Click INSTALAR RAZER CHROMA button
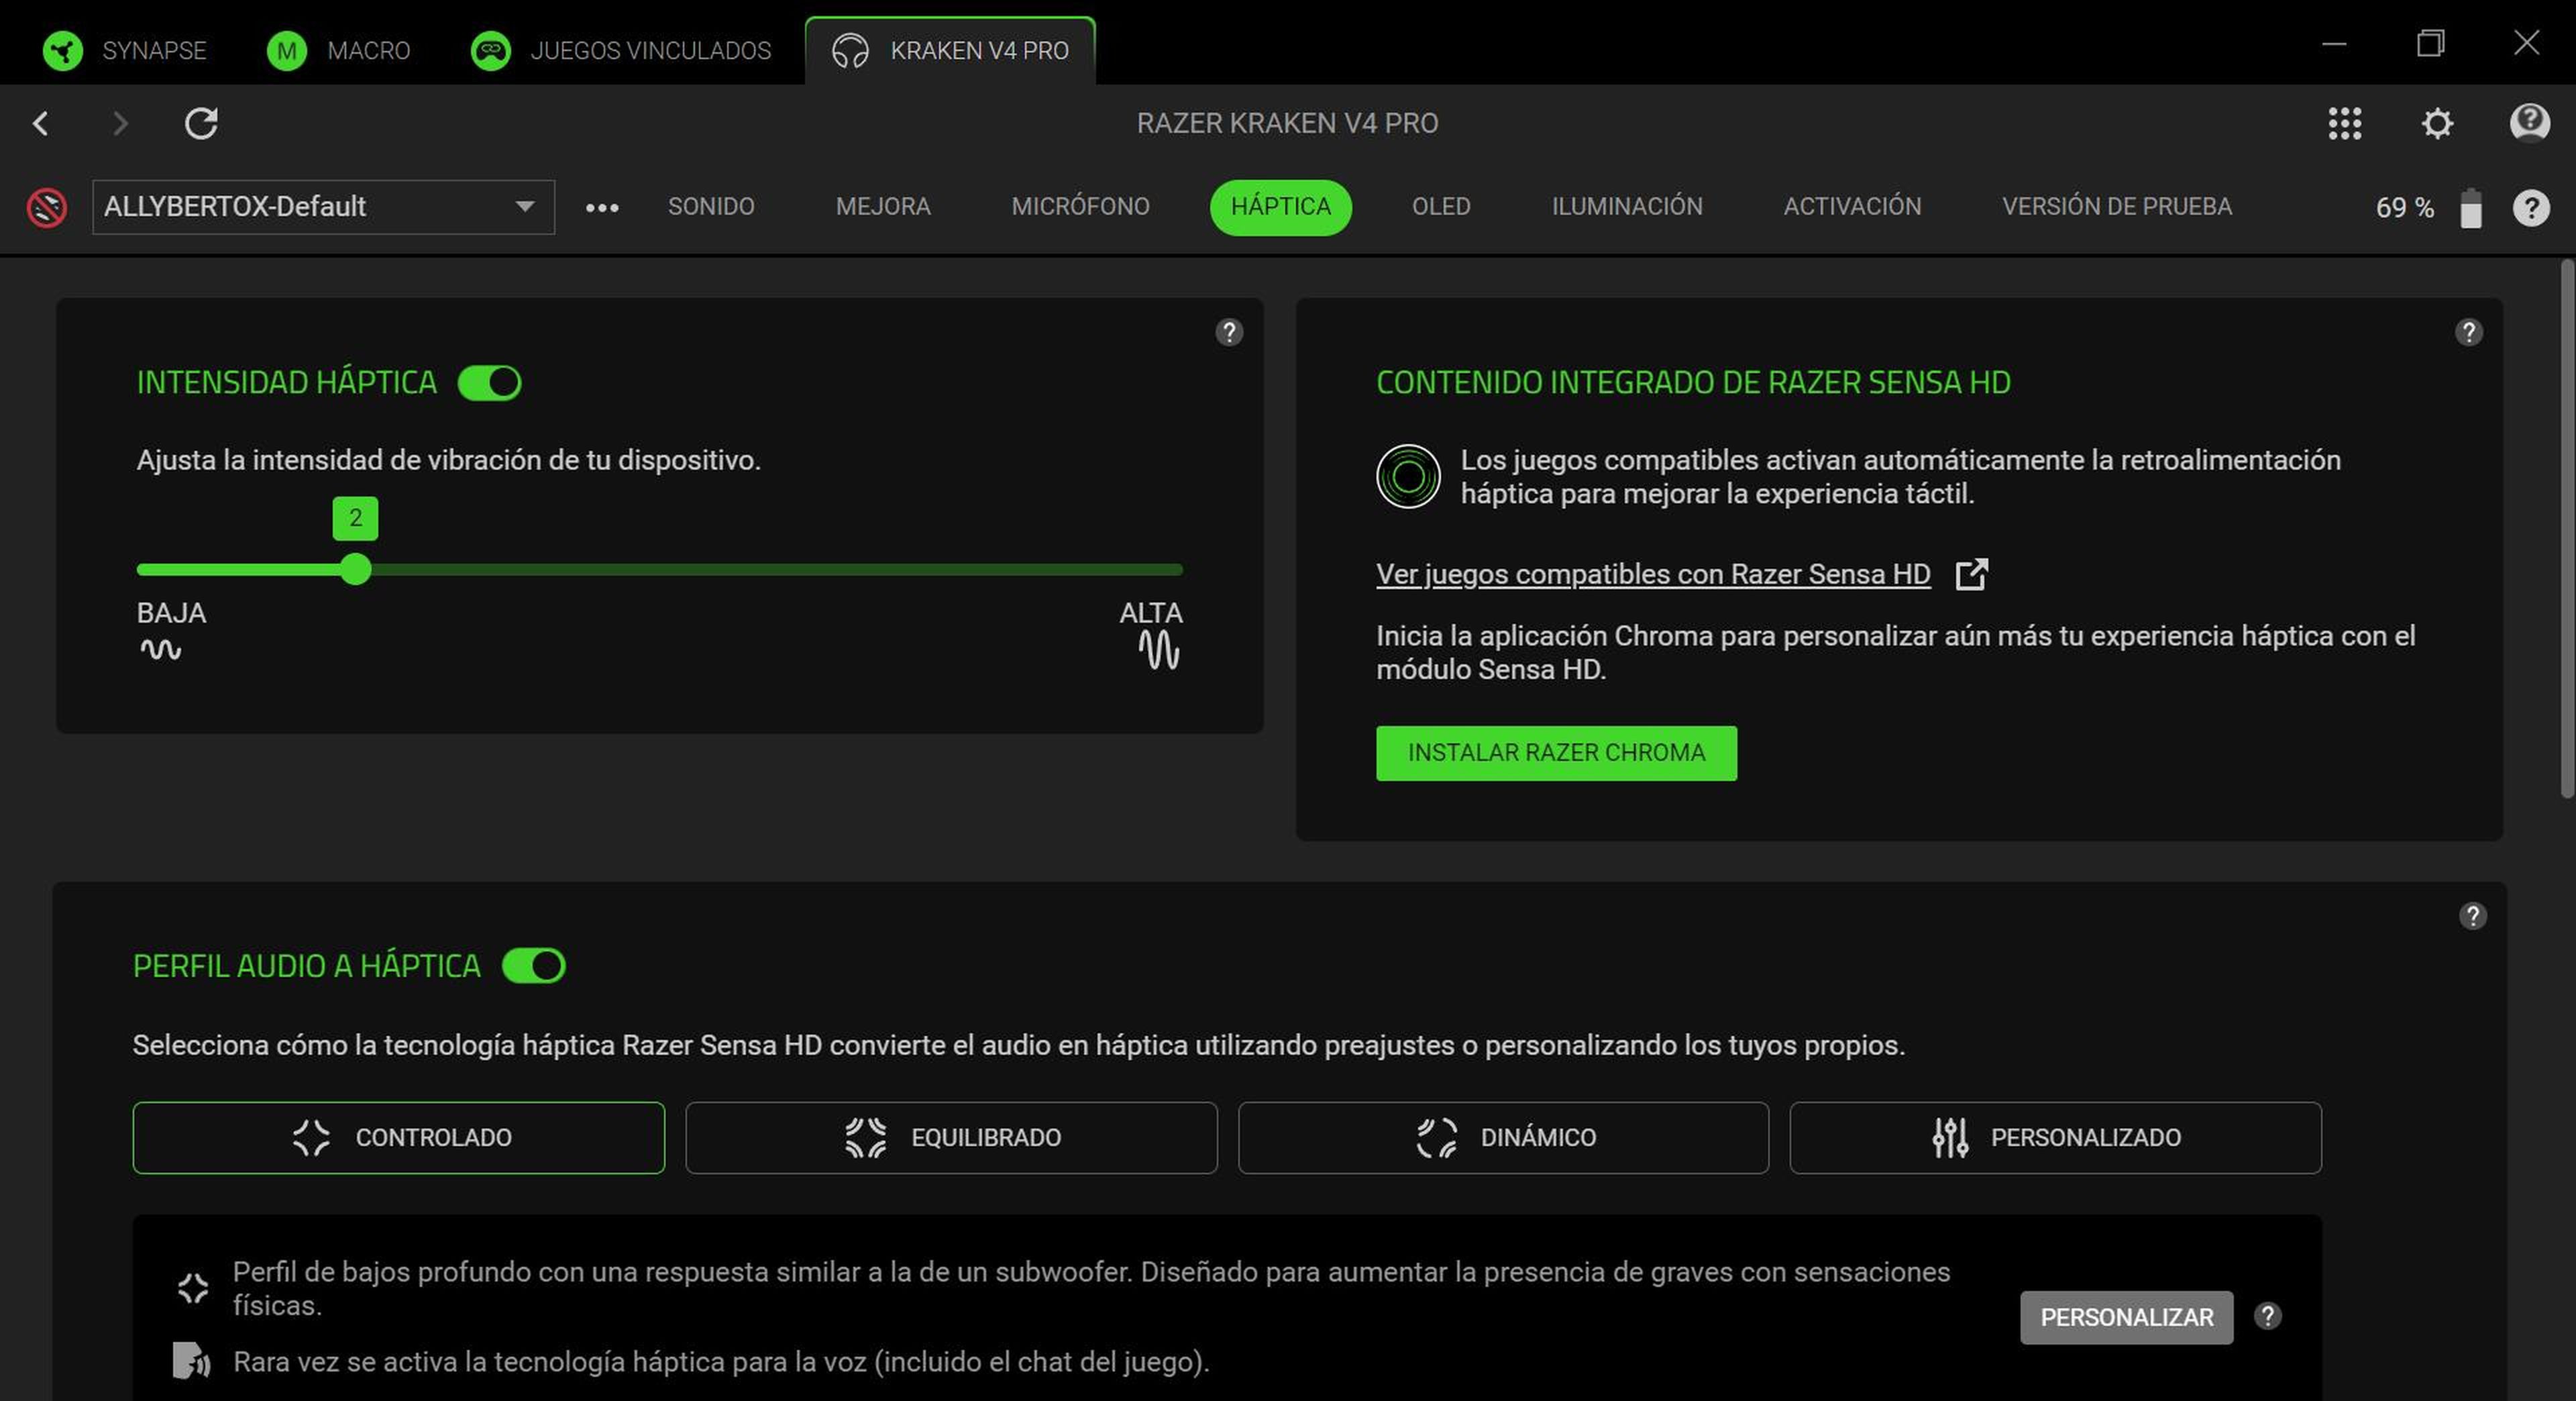Viewport: 2576px width, 1401px height. 1556,753
